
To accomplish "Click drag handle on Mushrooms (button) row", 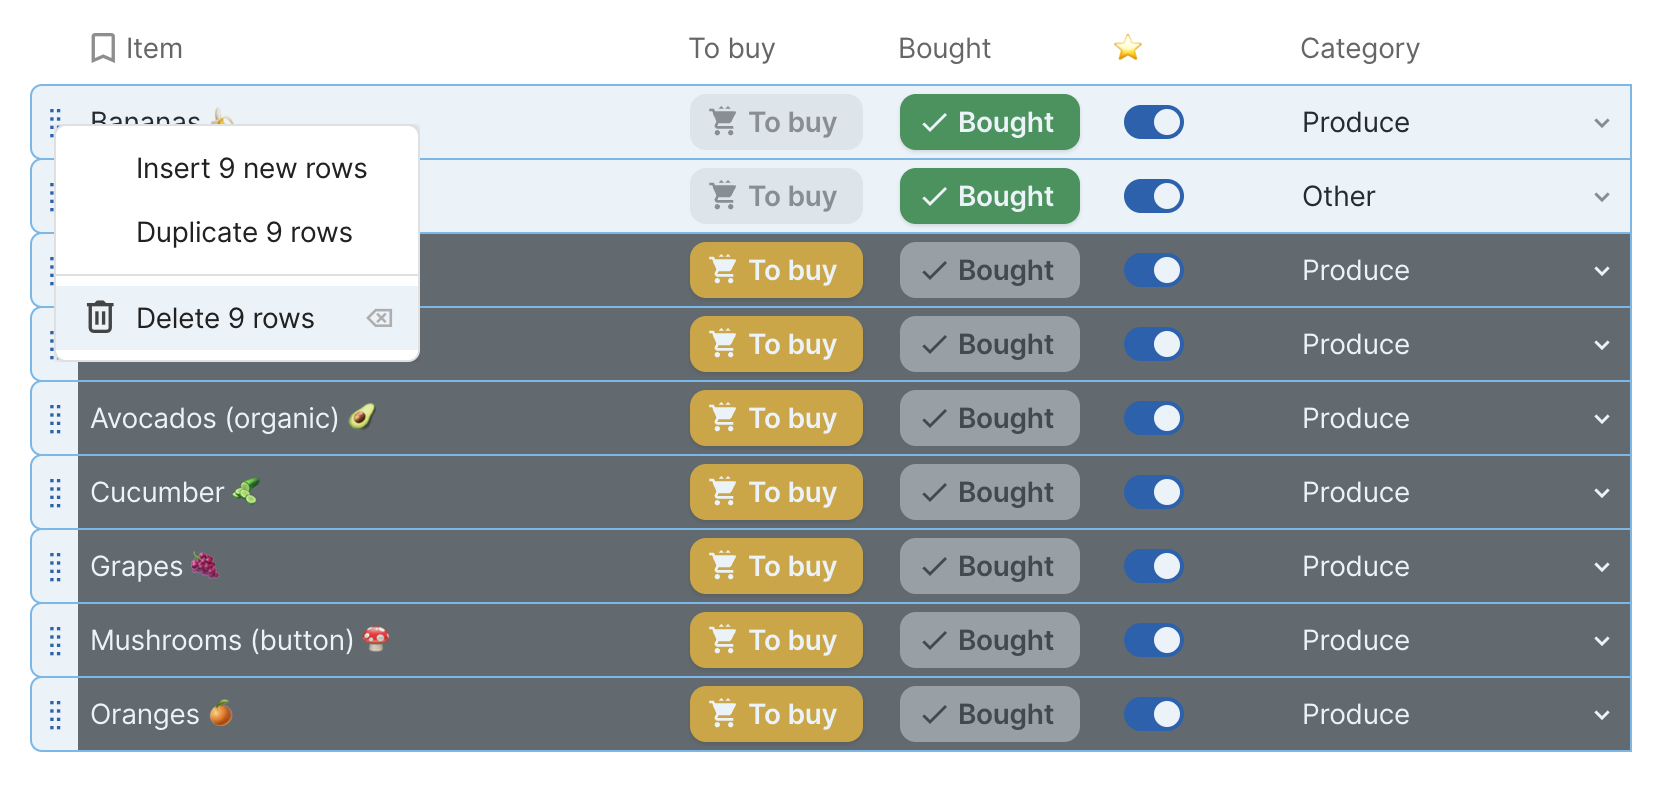I will pos(55,640).
